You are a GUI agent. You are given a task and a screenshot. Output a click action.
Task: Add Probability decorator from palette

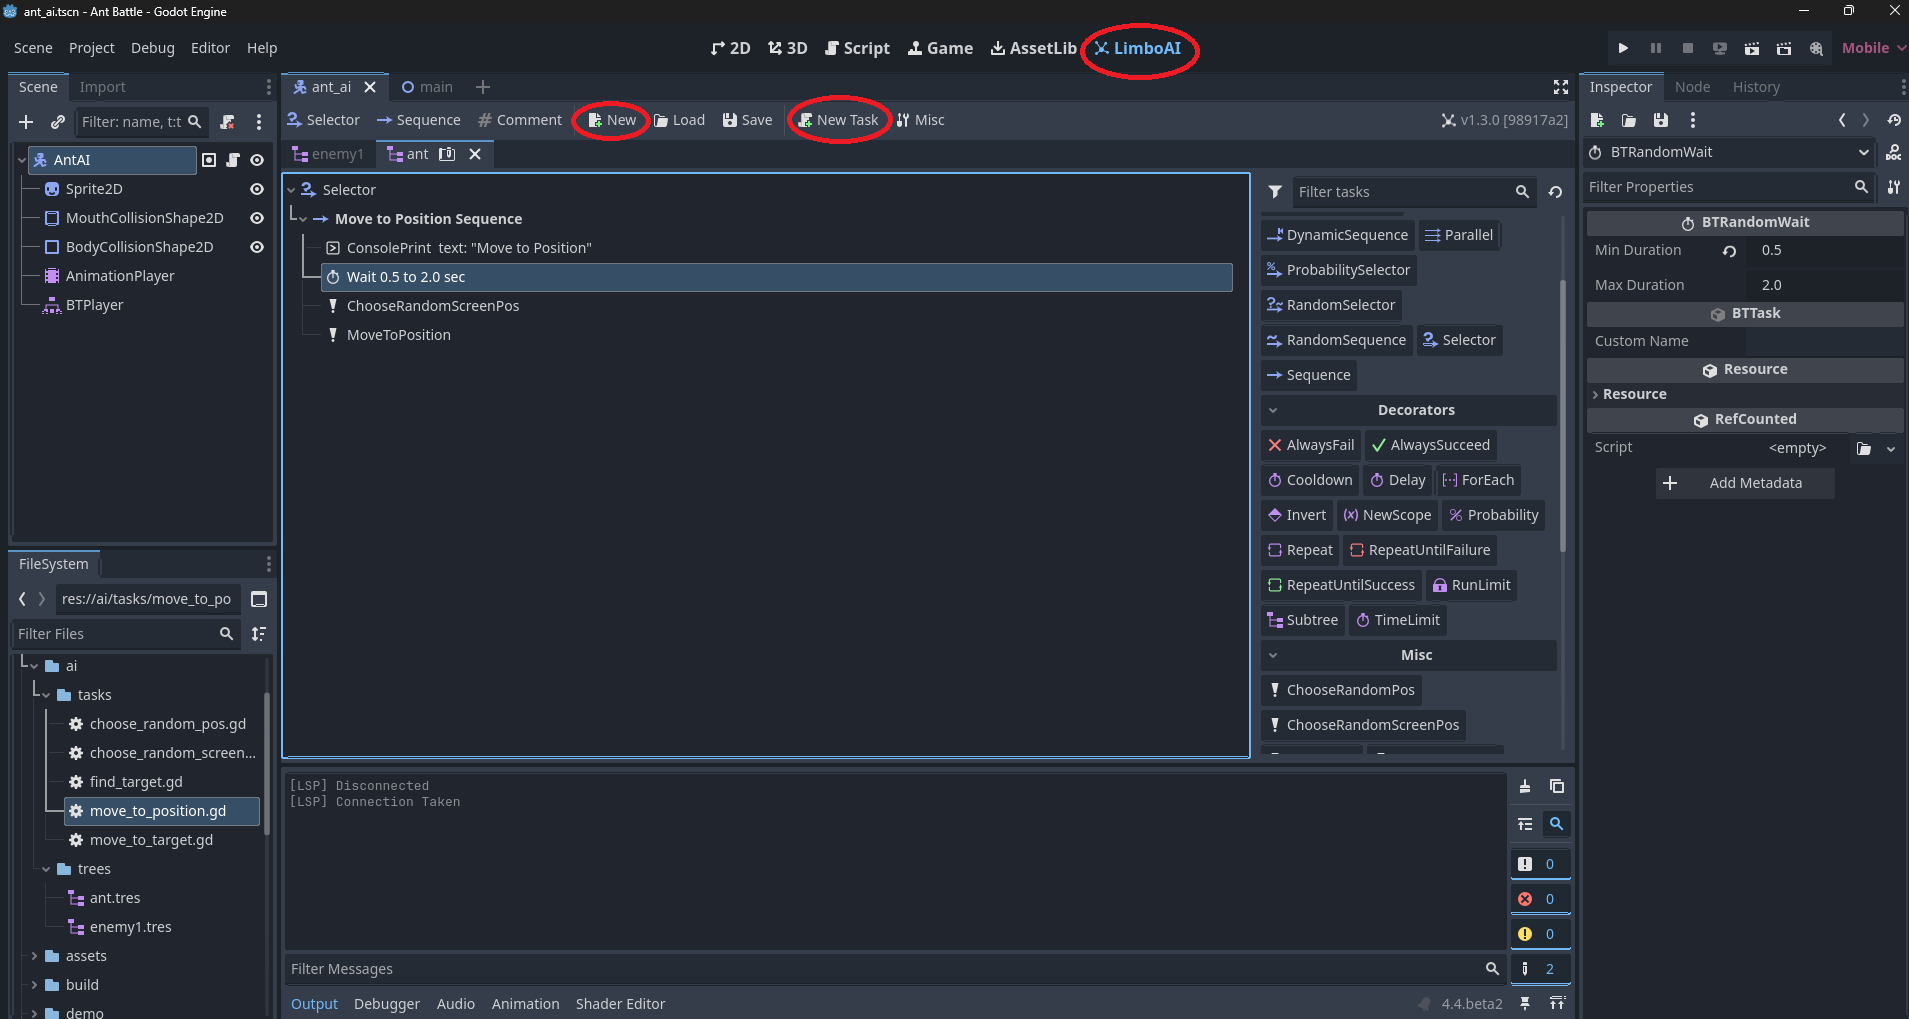1494,515
